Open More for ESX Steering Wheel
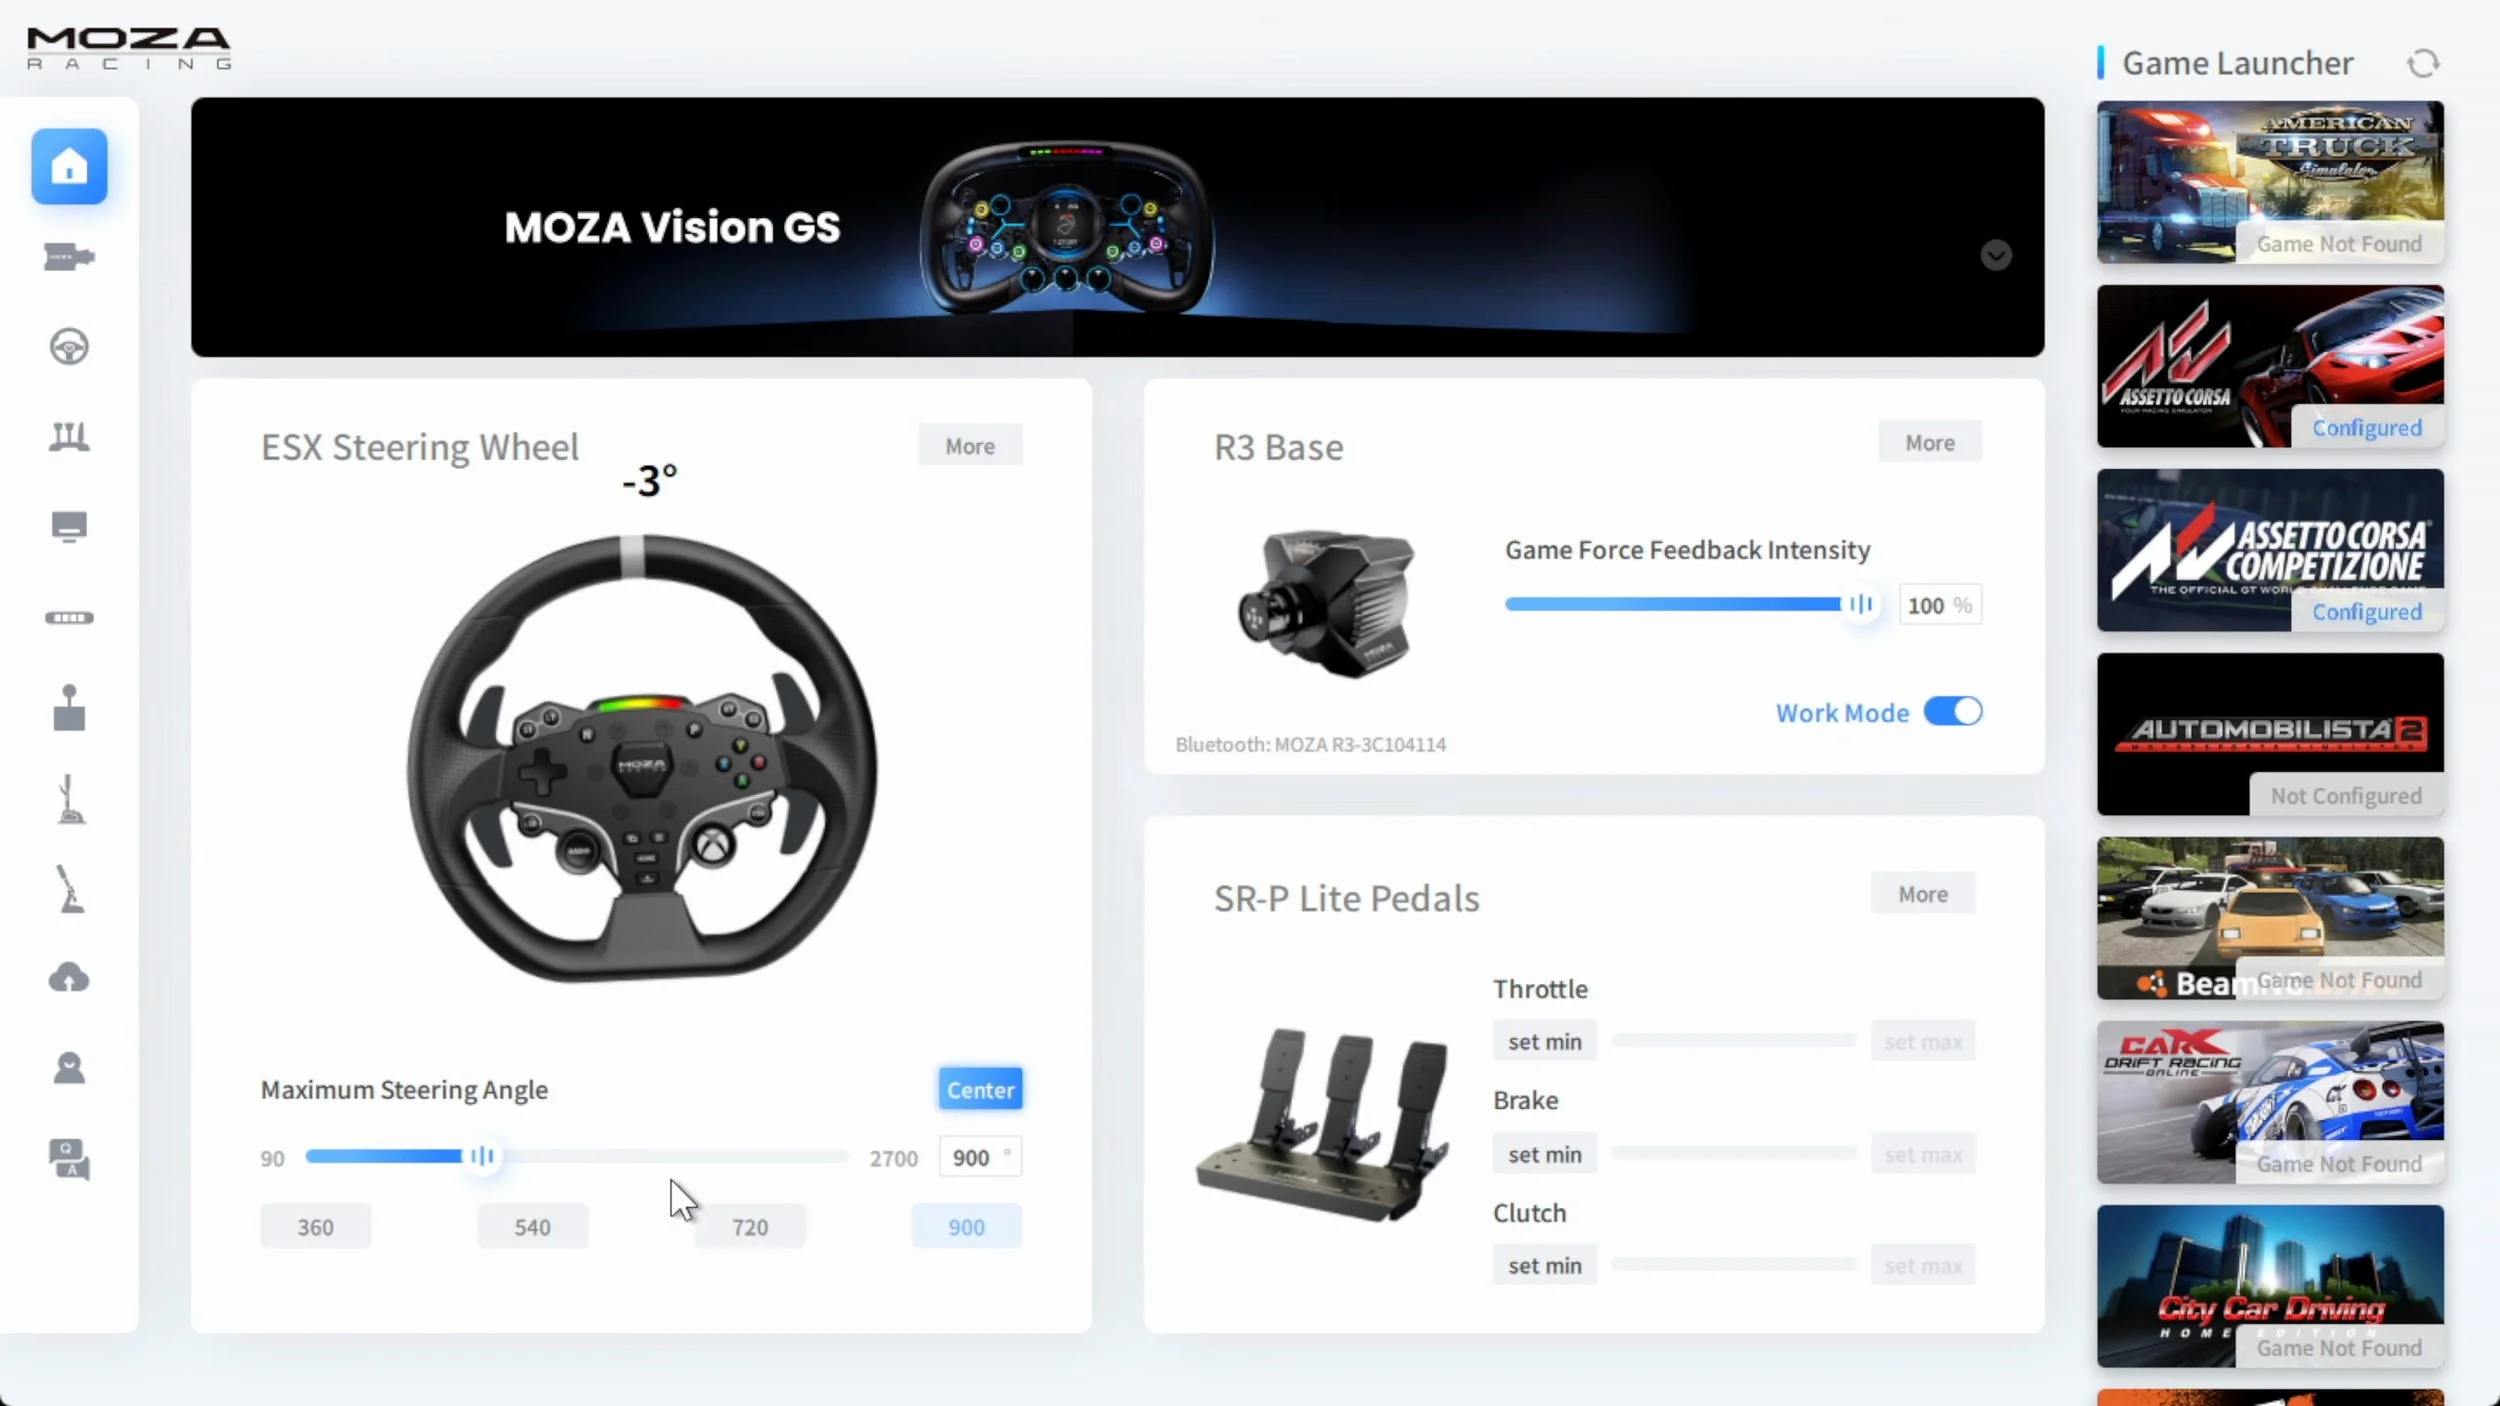 (970, 446)
